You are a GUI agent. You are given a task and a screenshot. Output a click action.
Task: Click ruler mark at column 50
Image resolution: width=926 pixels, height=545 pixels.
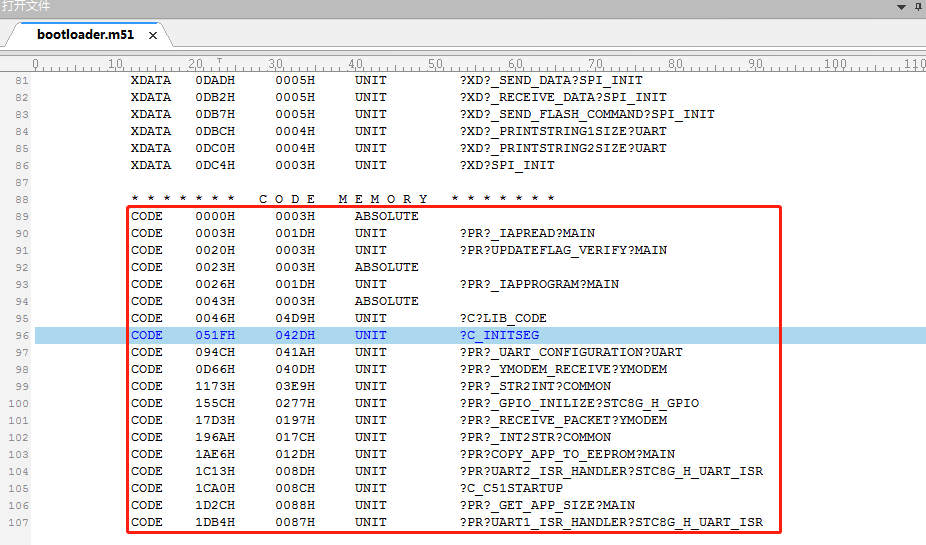tap(435, 64)
